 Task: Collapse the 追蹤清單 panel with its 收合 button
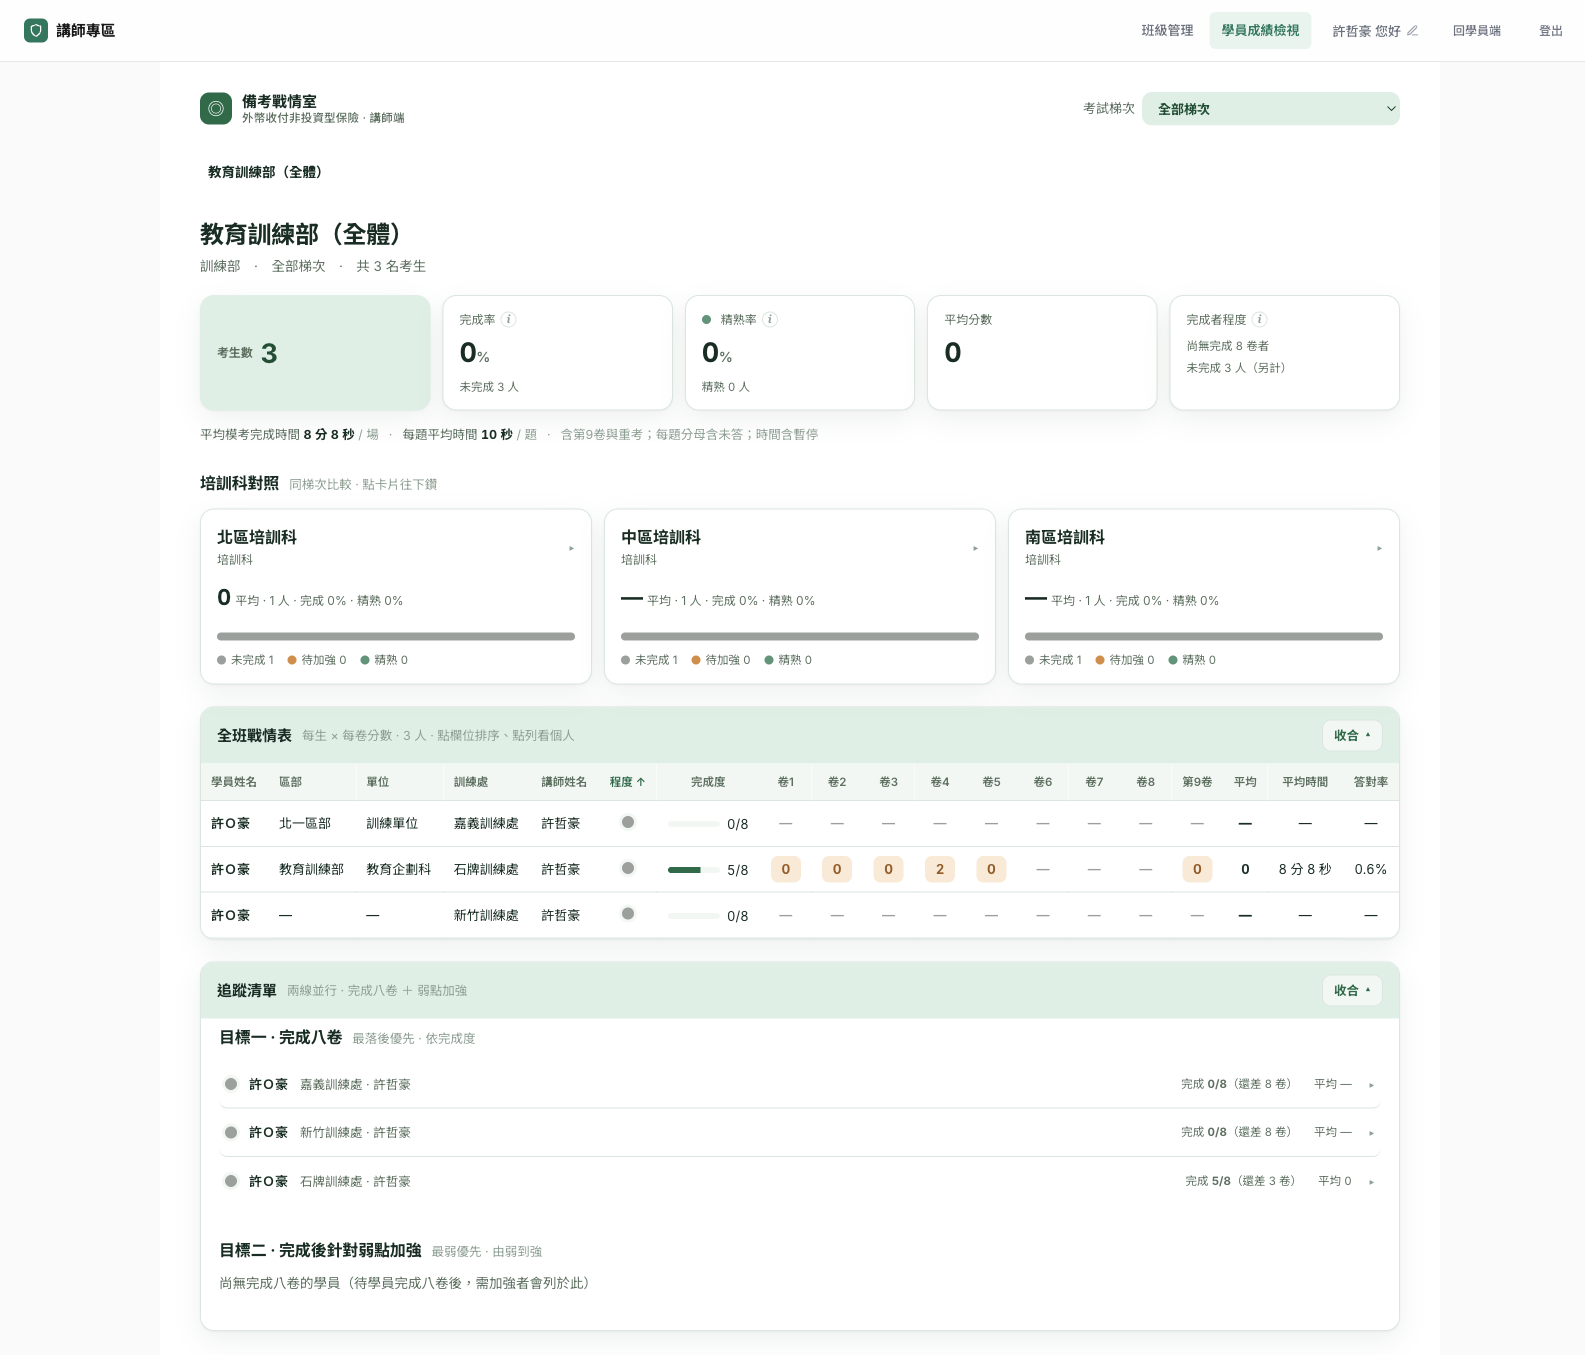(1352, 990)
